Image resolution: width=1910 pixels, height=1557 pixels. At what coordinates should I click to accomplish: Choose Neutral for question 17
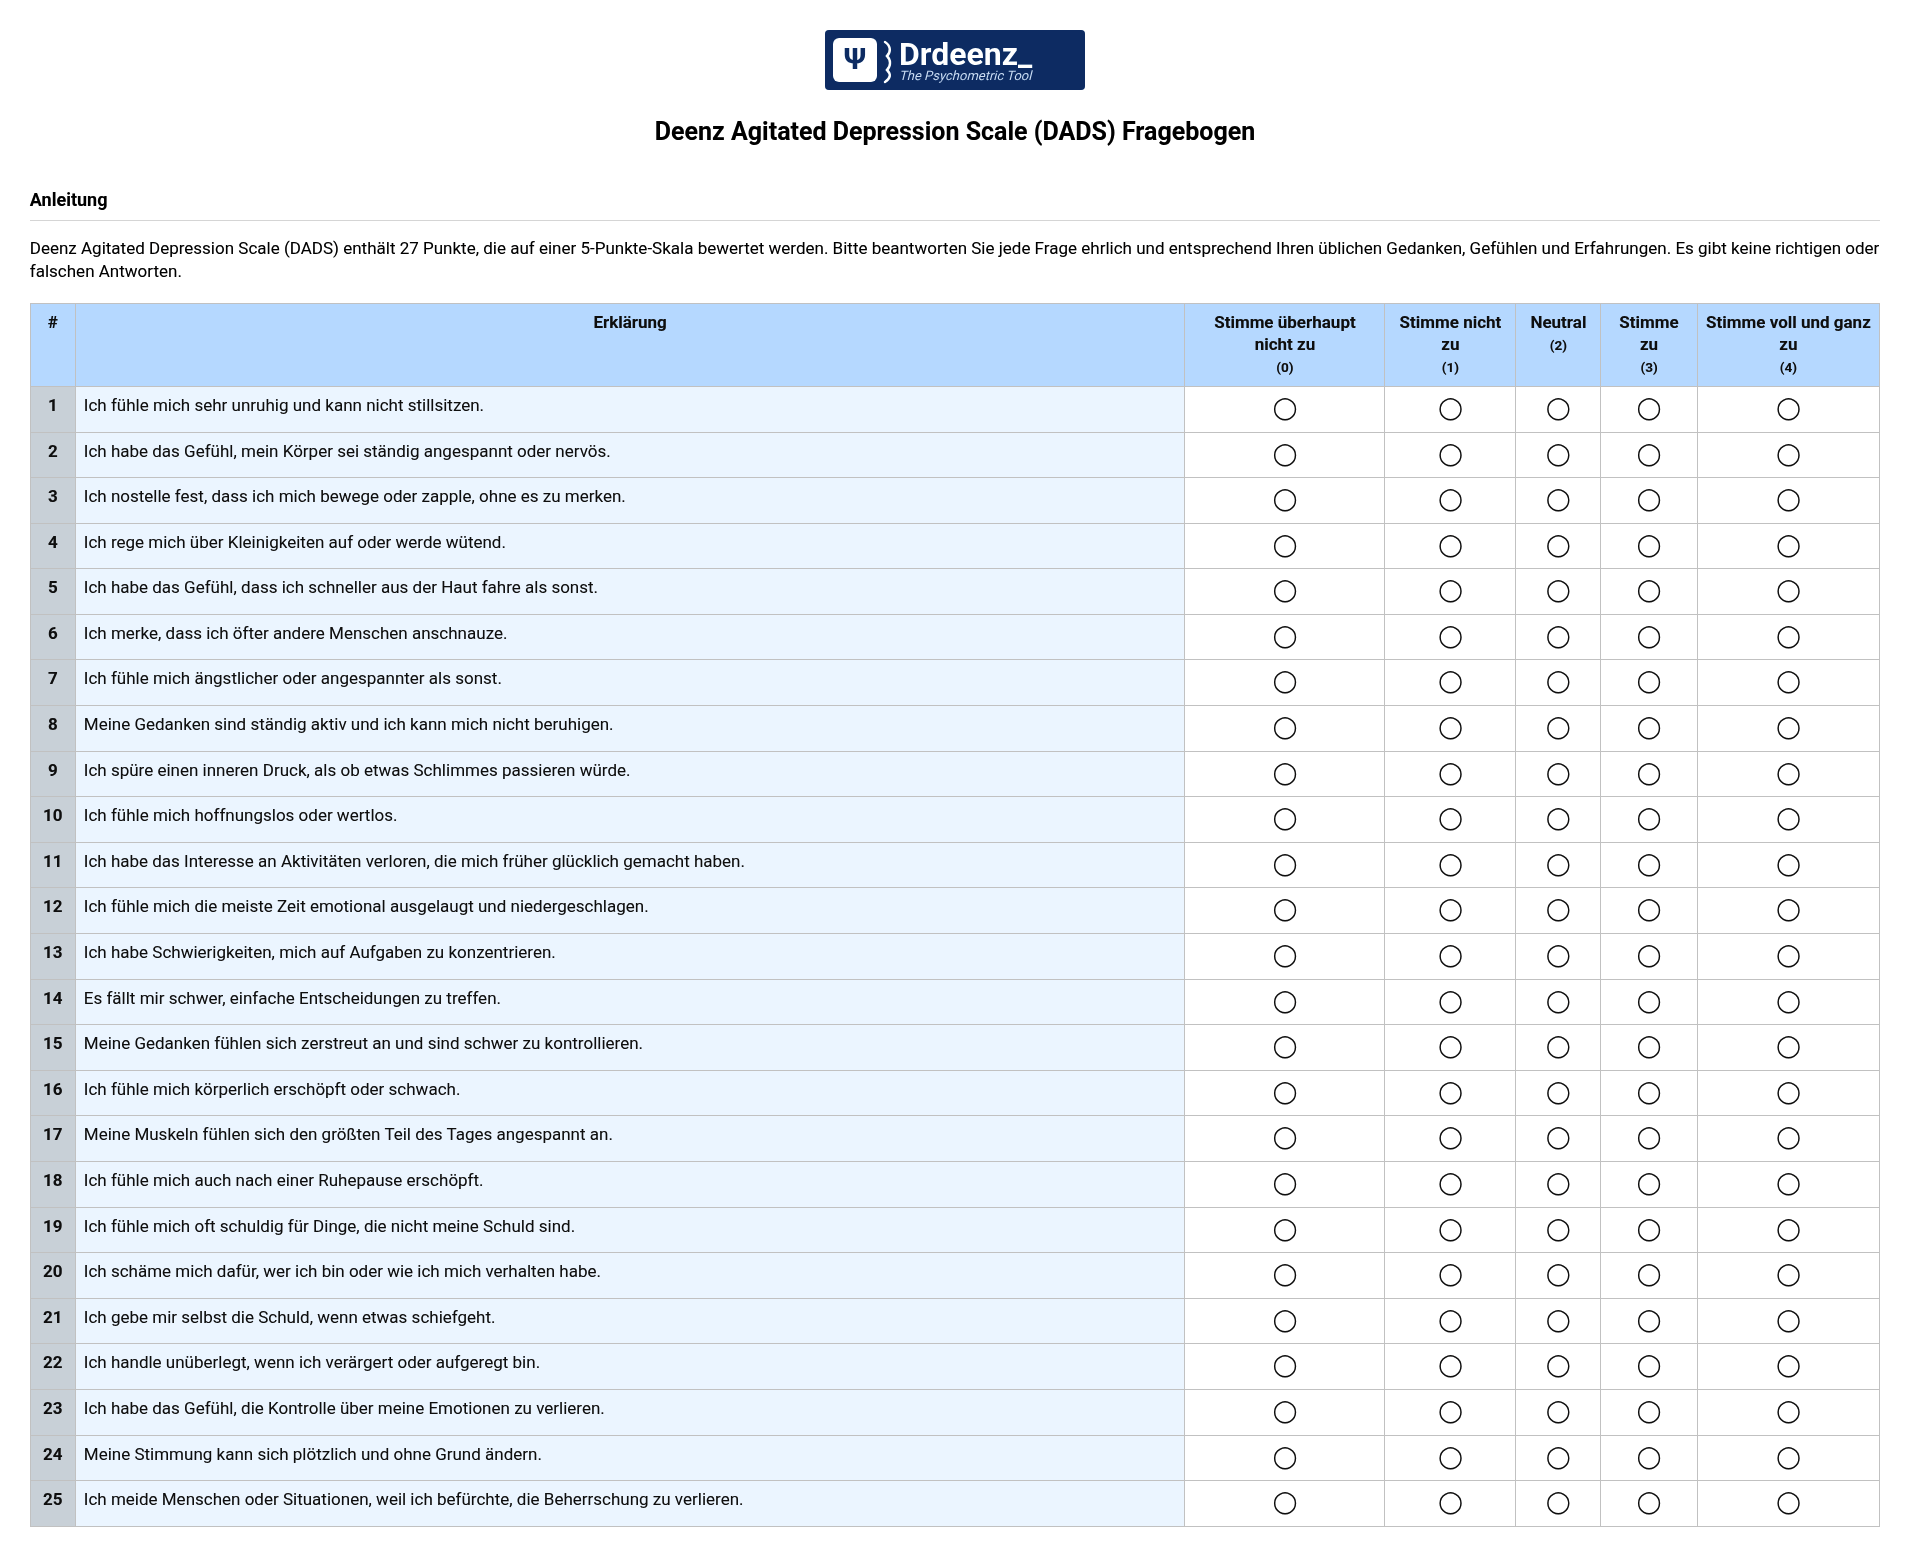tap(1558, 1139)
